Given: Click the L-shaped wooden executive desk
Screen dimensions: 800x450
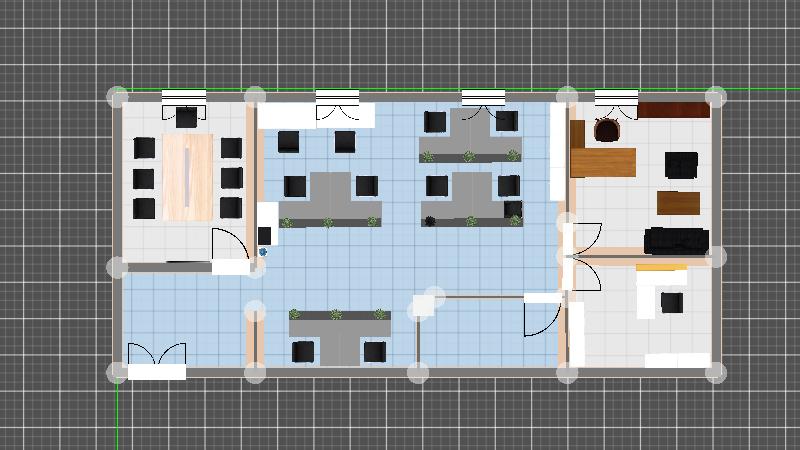Looking at the screenshot, I should pyautogui.click(x=602, y=160).
